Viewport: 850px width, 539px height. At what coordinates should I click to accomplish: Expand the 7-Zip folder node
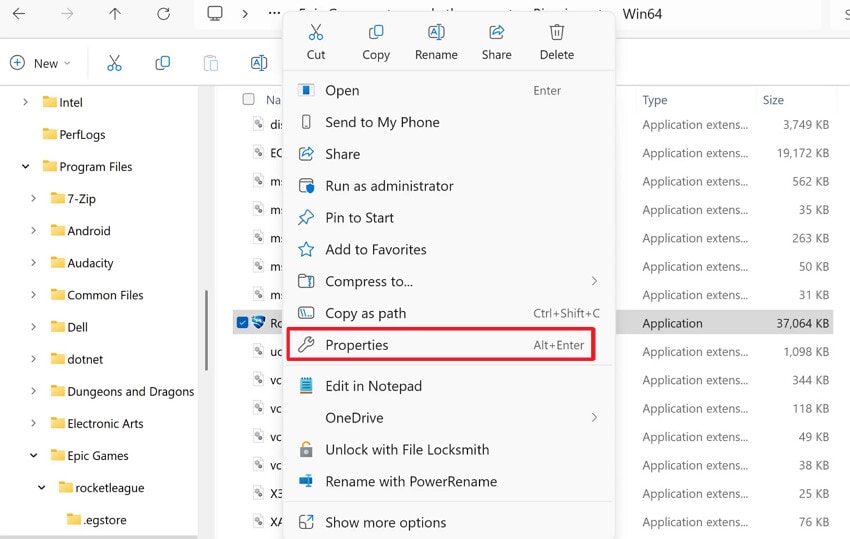pos(34,198)
